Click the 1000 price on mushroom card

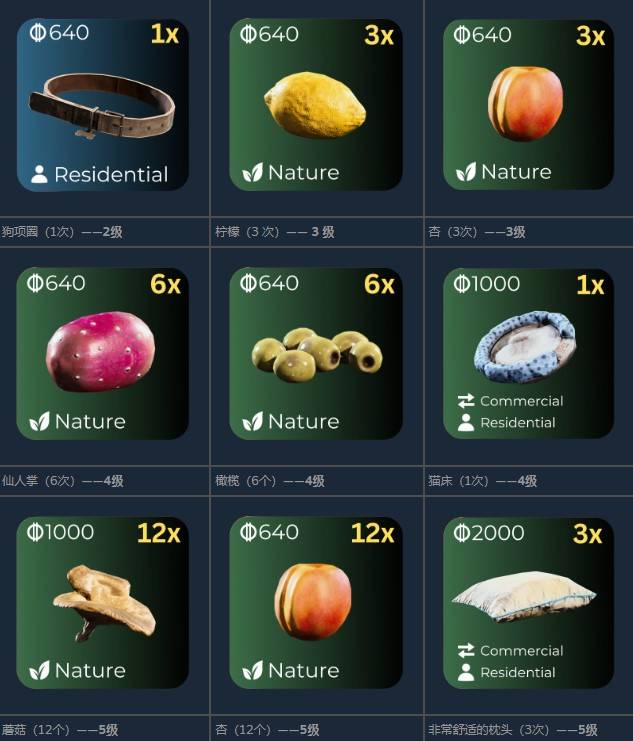coord(69,532)
